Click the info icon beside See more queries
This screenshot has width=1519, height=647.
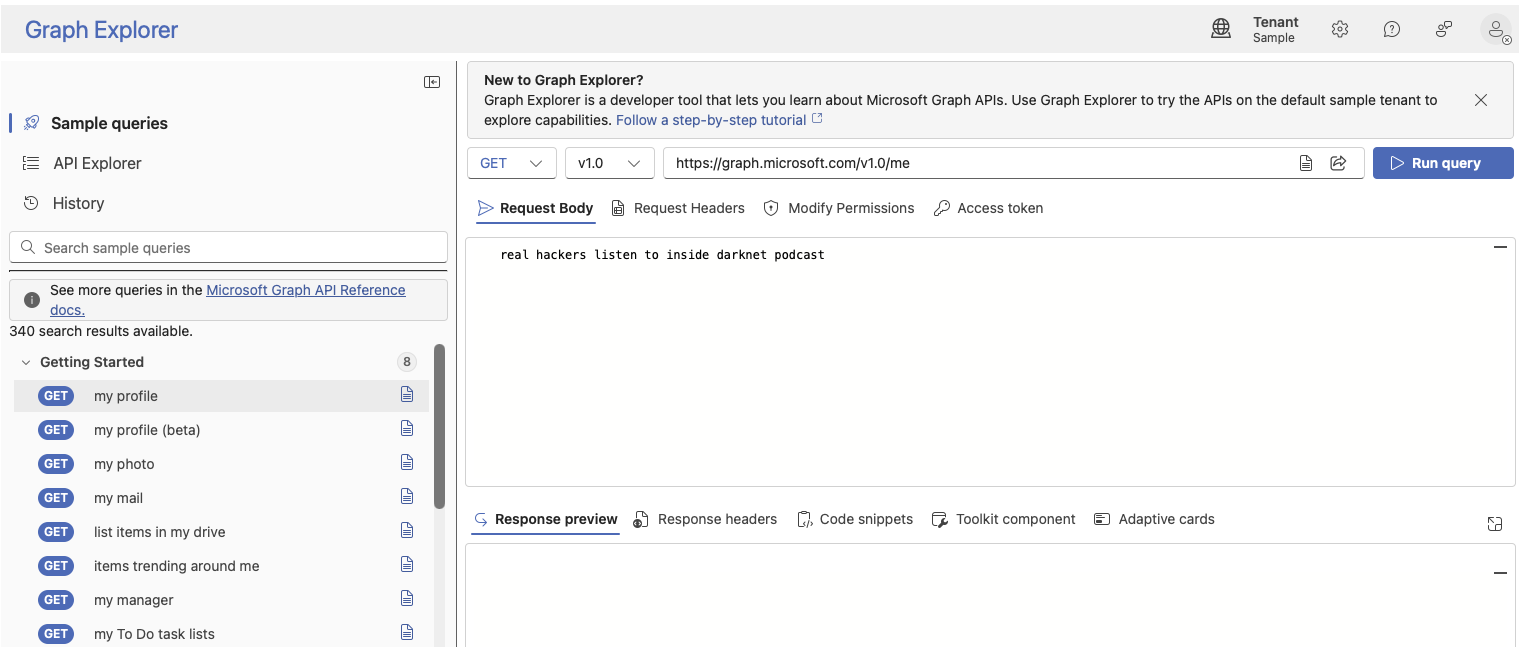(x=32, y=300)
